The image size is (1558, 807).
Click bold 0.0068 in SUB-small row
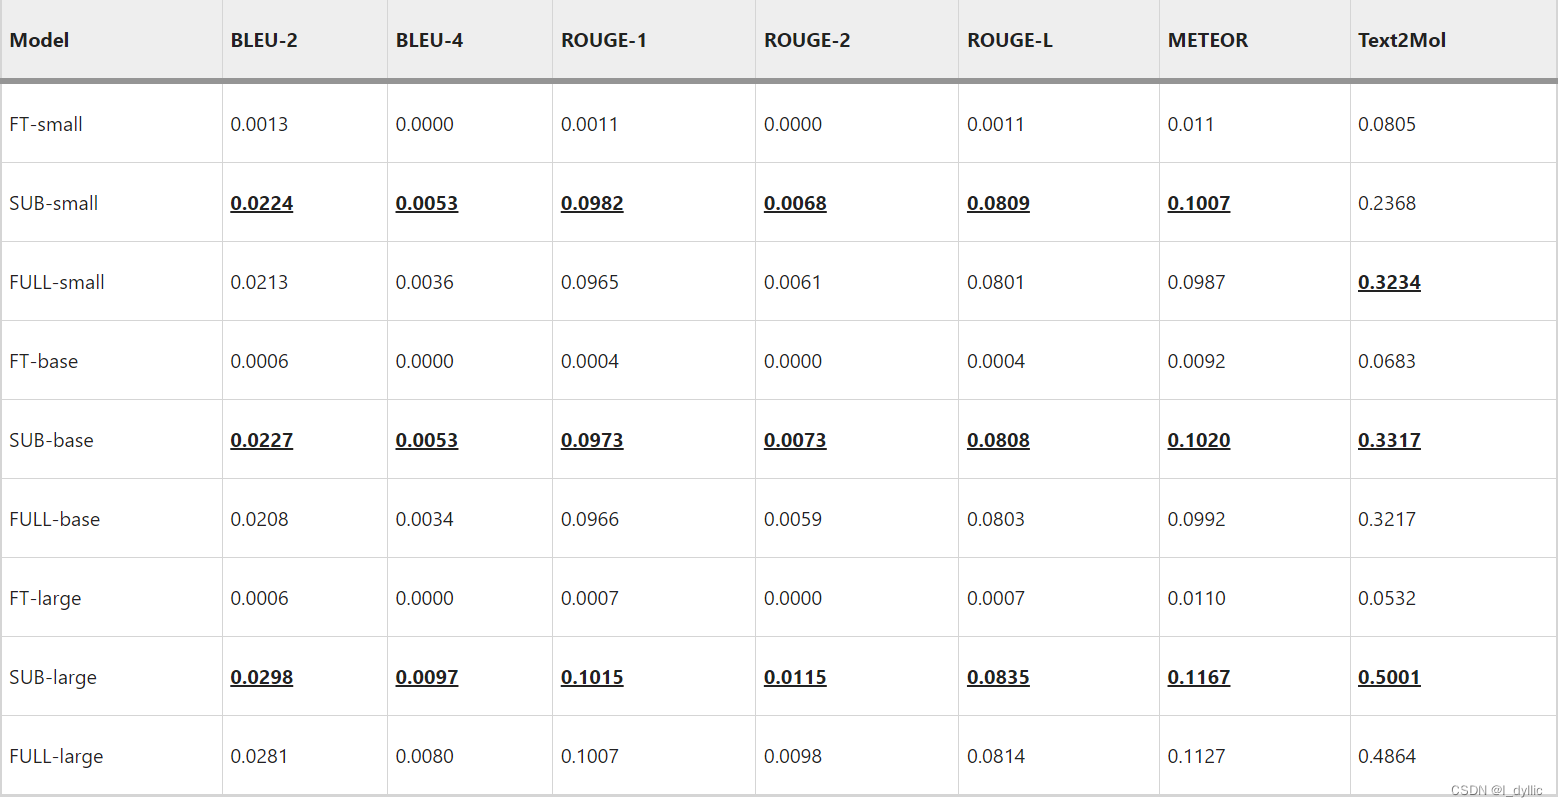795,203
